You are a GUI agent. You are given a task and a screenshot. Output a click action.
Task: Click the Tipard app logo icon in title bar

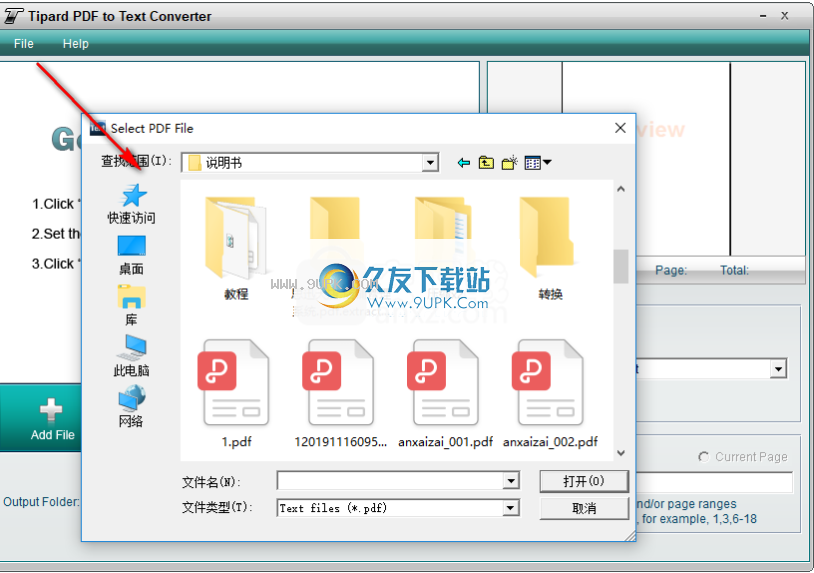[x=13, y=16]
